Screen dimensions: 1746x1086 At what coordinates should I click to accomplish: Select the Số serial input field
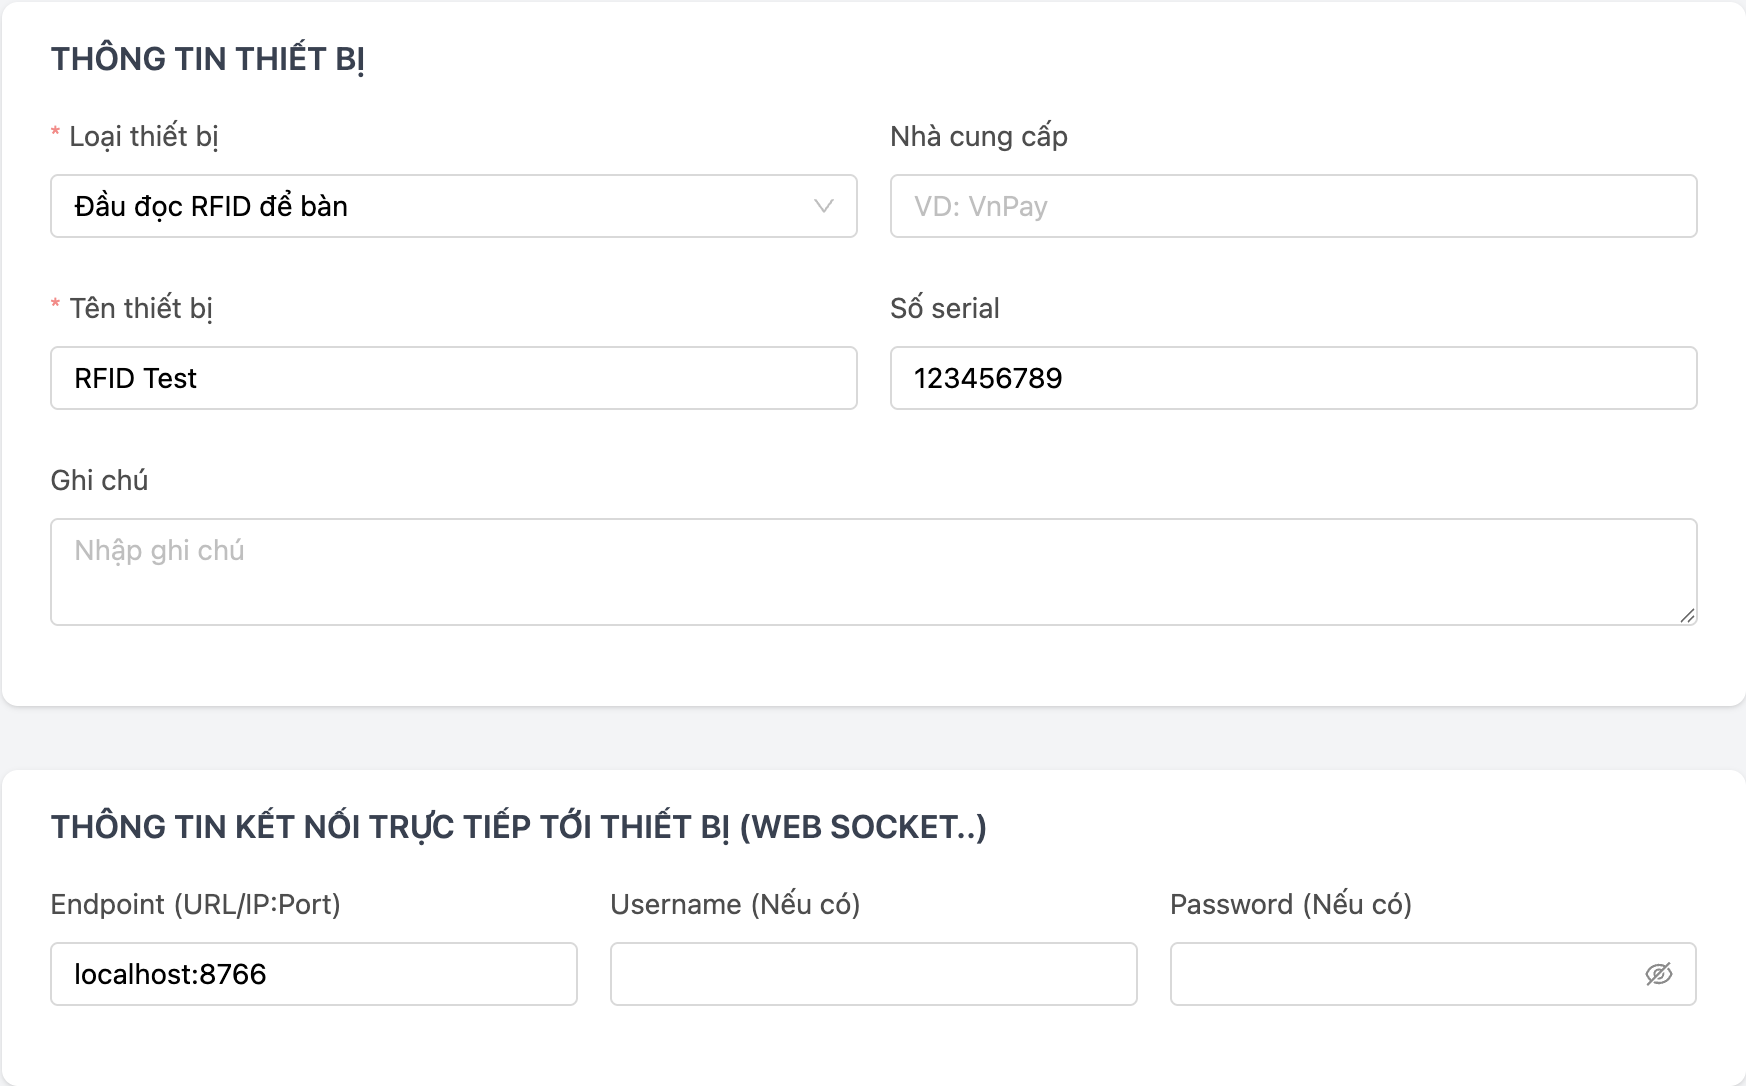(x=1293, y=378)
